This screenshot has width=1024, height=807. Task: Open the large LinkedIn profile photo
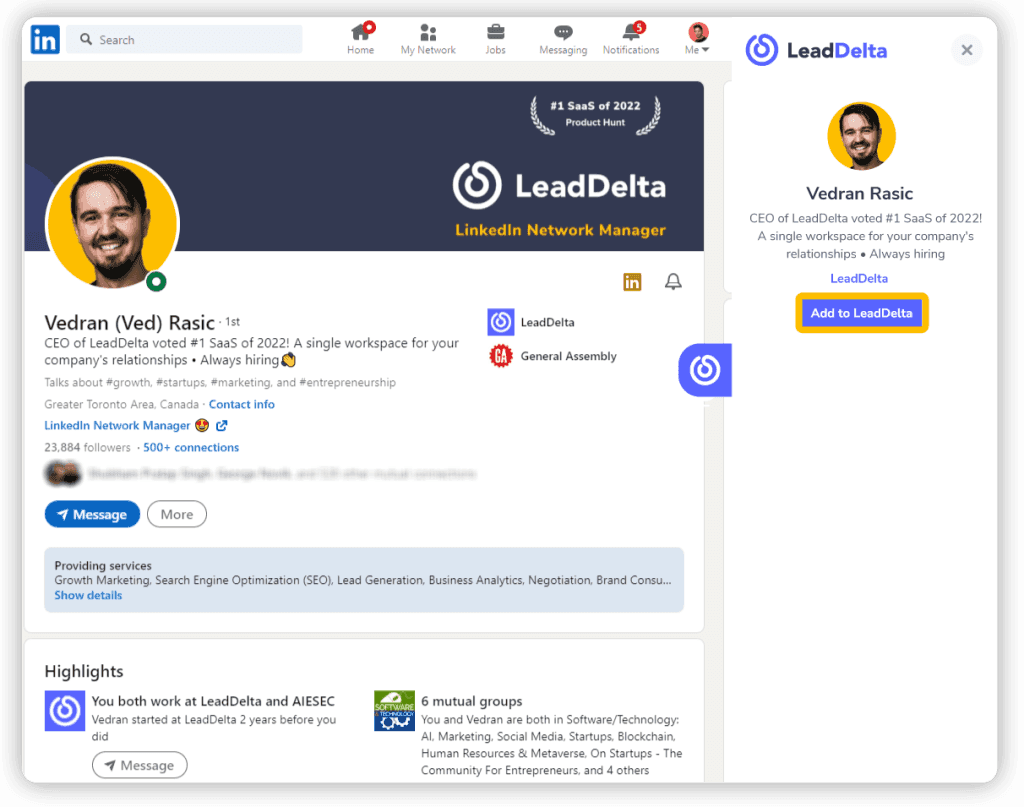click(x=112, y=223)
